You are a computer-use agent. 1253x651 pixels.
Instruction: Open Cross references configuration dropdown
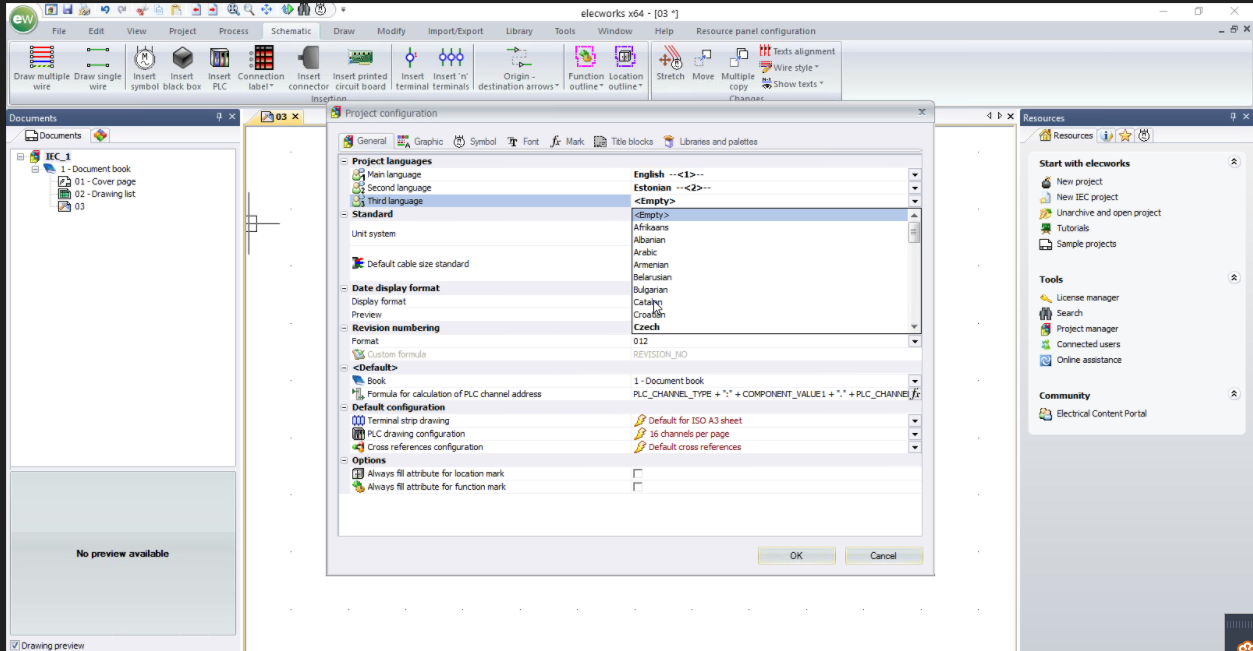pos(915,447)
